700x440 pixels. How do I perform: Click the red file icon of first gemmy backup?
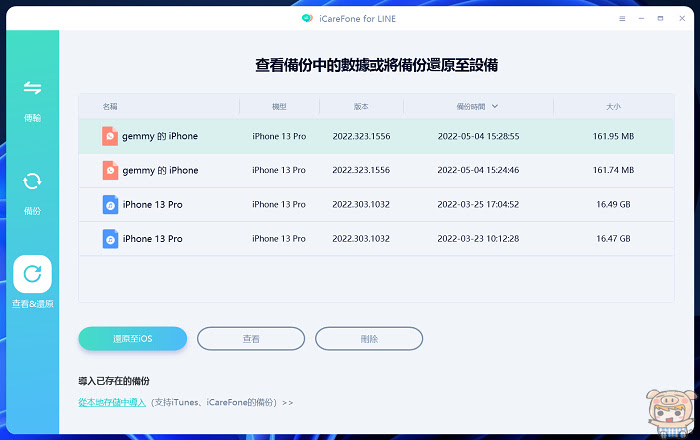click(110, 136)
